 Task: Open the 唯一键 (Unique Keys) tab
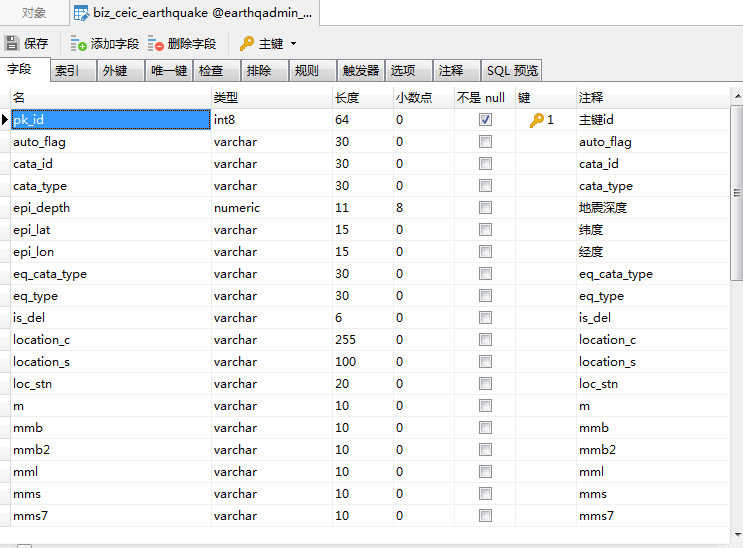pyautogui.click(x=169, y=71)
